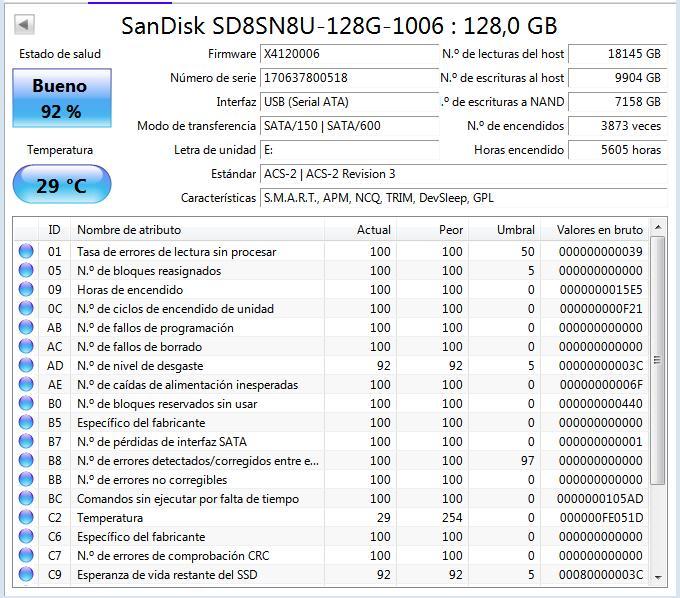The width and height of the screenshot is (680, 598).
Task: Click the Características field with S.M.A.R.T., APM
Action: pyautogui.click(x=464, y=198)
